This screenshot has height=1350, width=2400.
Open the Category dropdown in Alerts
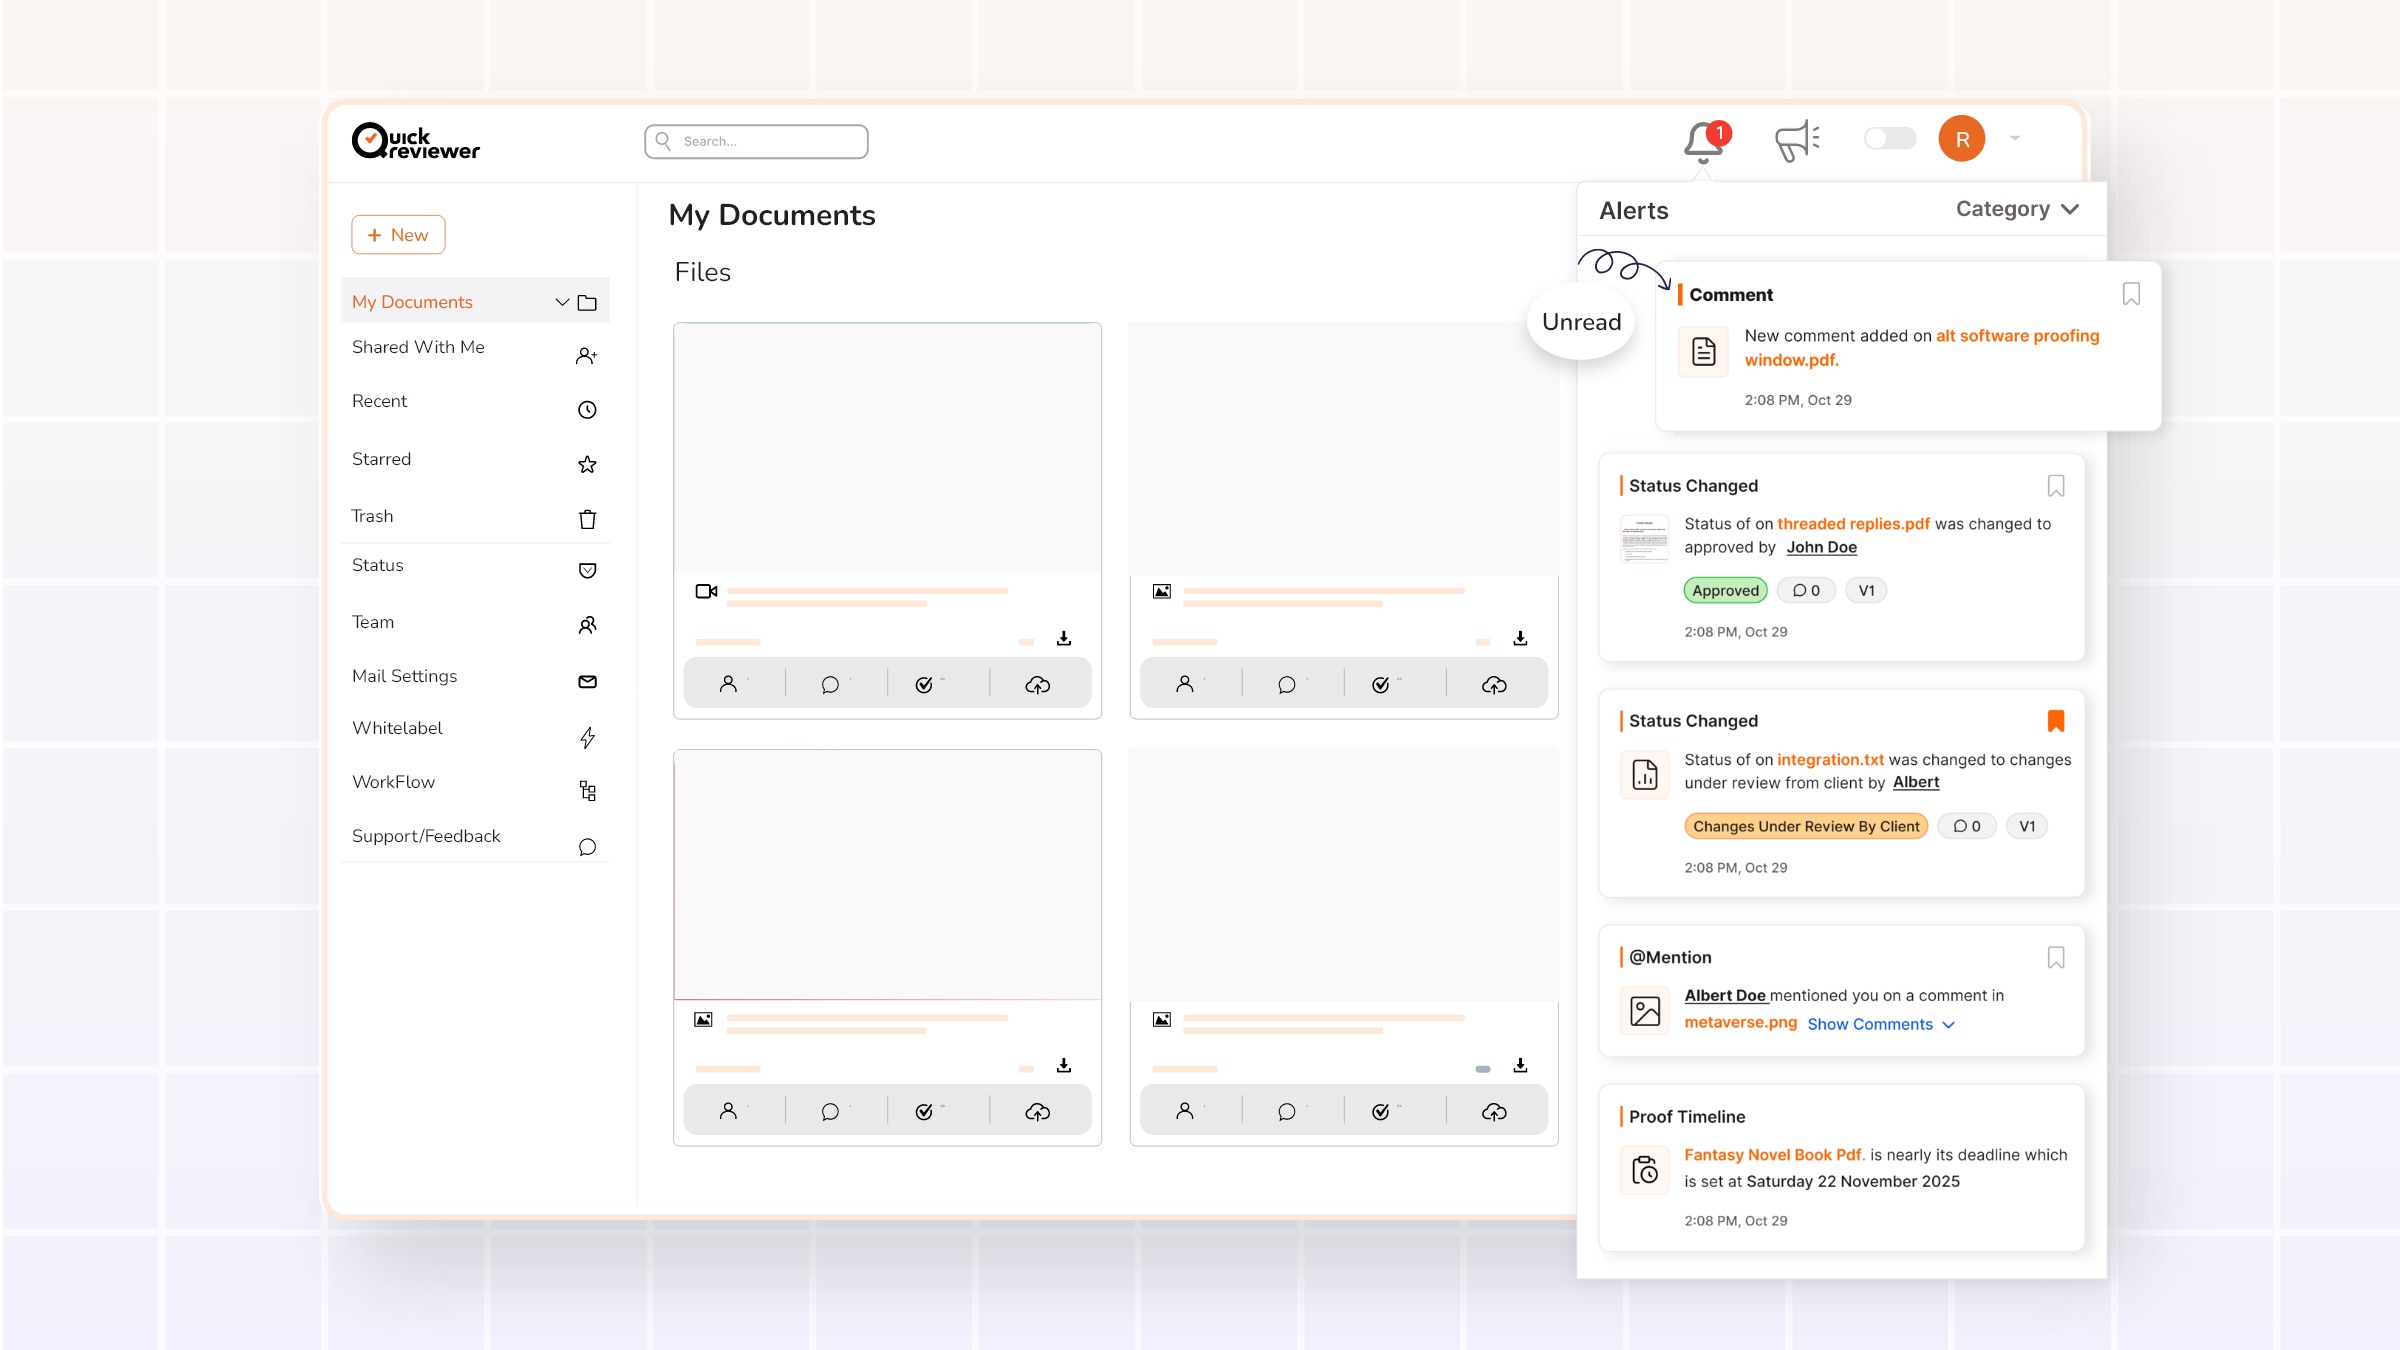coord(2017,209)
